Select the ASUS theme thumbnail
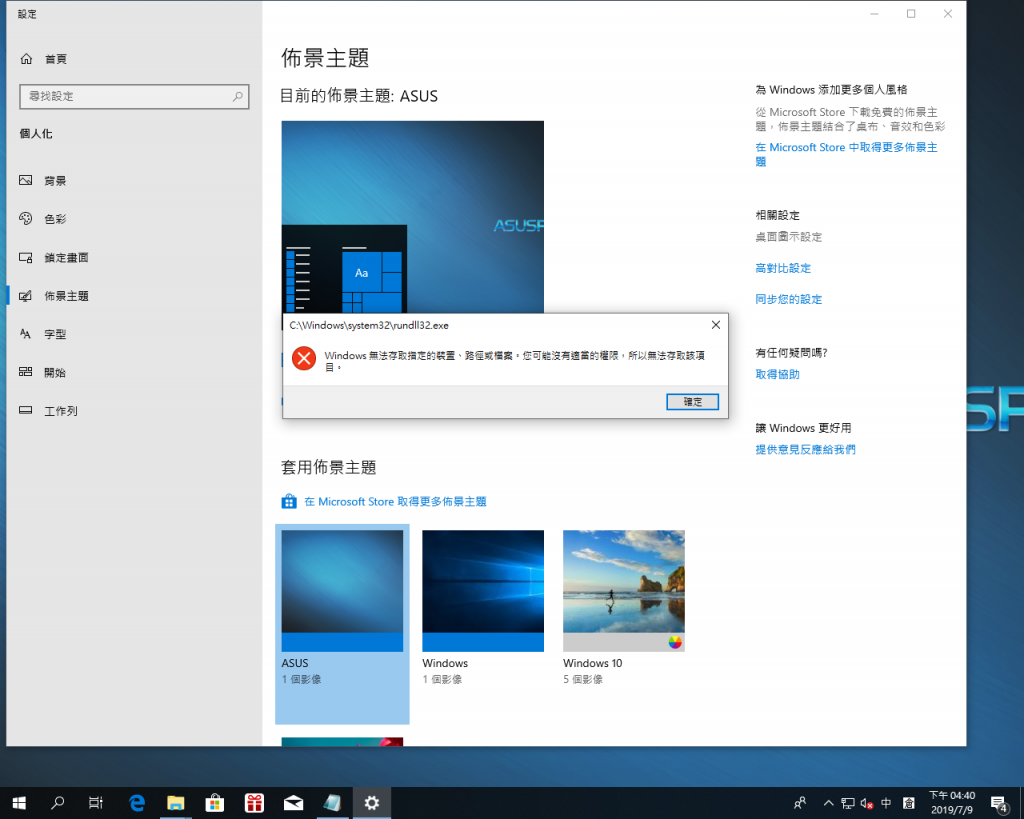 click(342, 590)
